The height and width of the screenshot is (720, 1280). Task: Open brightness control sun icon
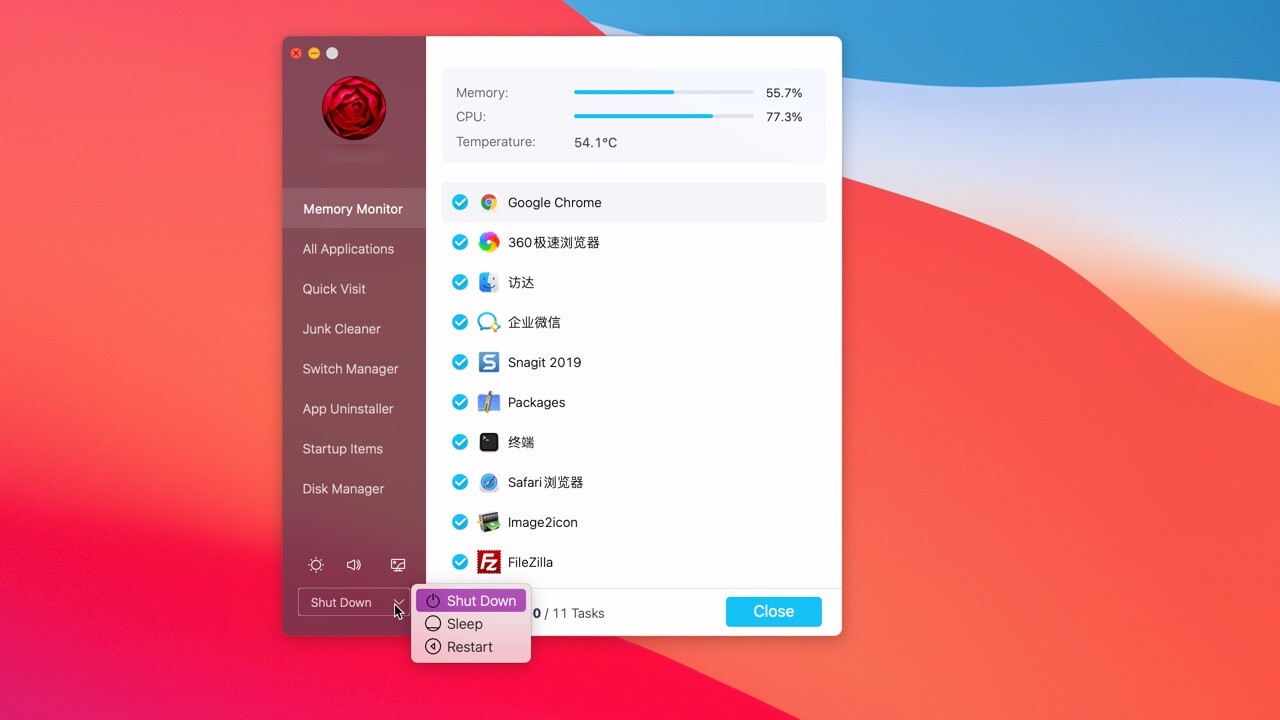pyautogui.click(x=316, y=565)
